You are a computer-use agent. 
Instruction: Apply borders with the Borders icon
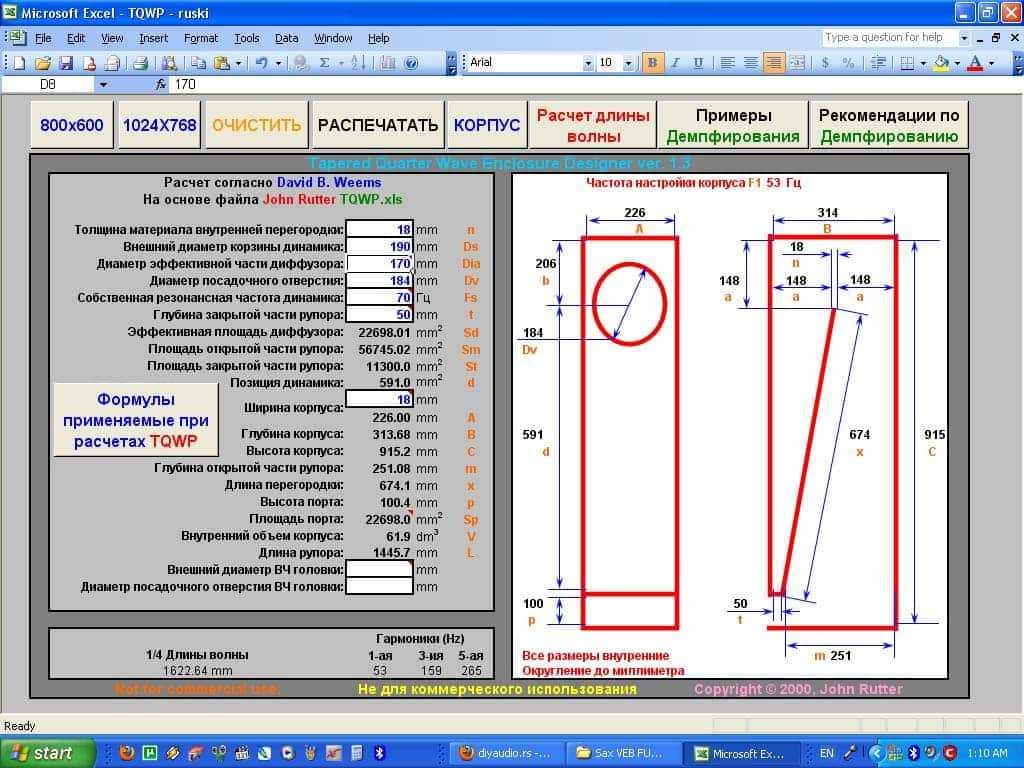906,63
